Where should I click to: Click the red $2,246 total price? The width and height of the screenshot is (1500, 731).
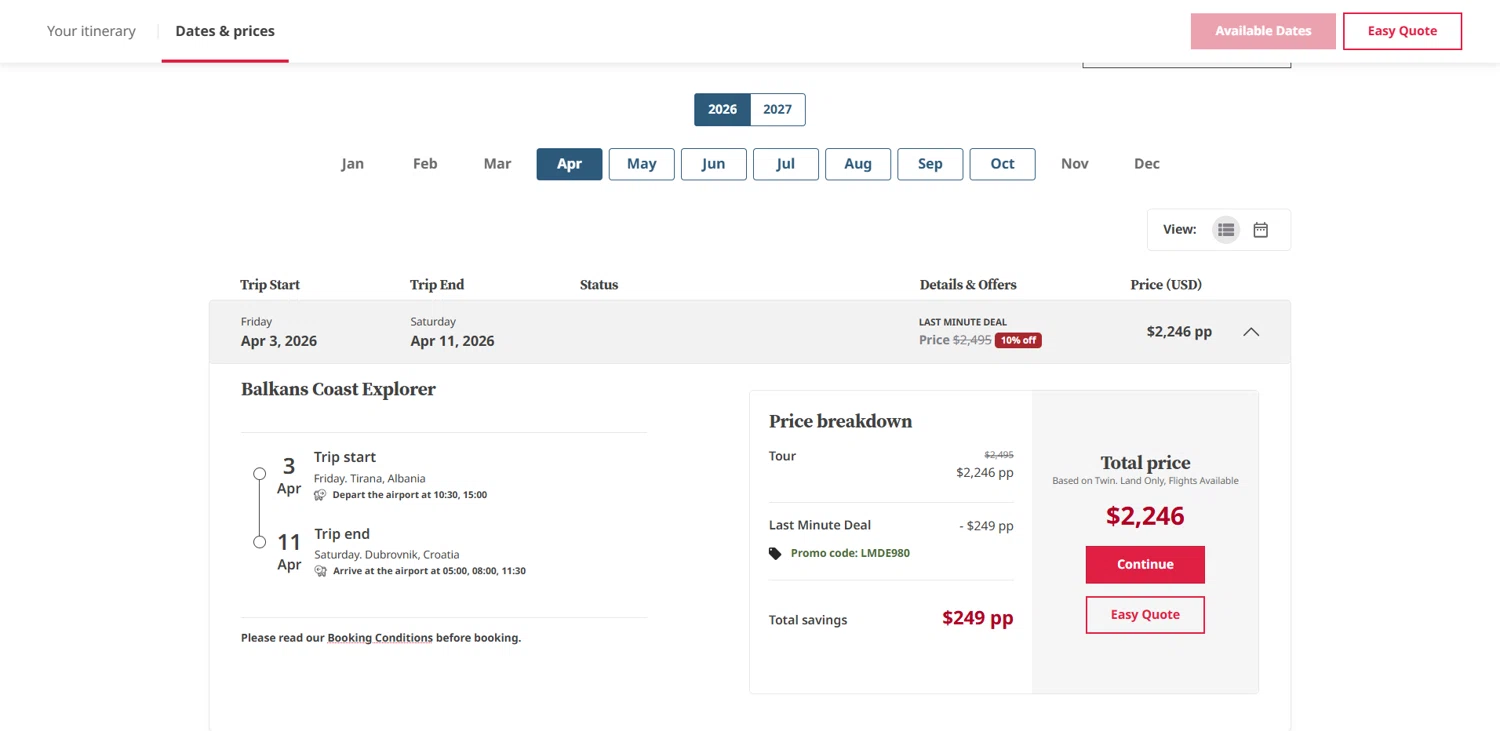1145,517
